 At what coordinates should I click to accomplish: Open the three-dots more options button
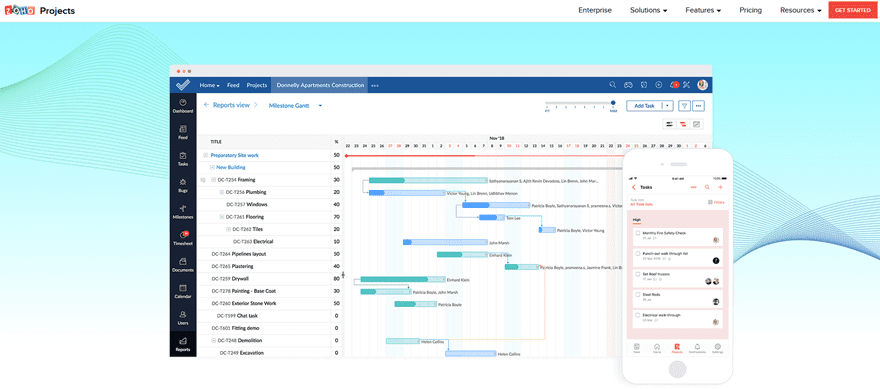[x=699, y=106]
